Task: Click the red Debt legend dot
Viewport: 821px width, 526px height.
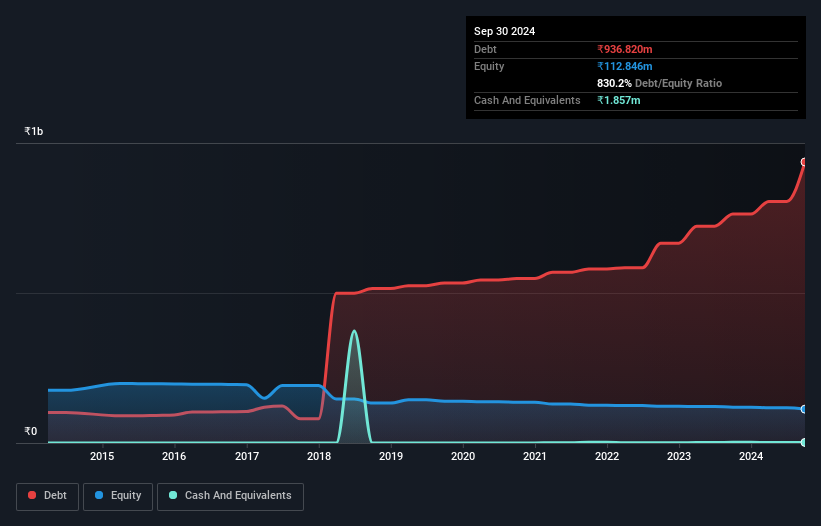Action: point(32,495)
